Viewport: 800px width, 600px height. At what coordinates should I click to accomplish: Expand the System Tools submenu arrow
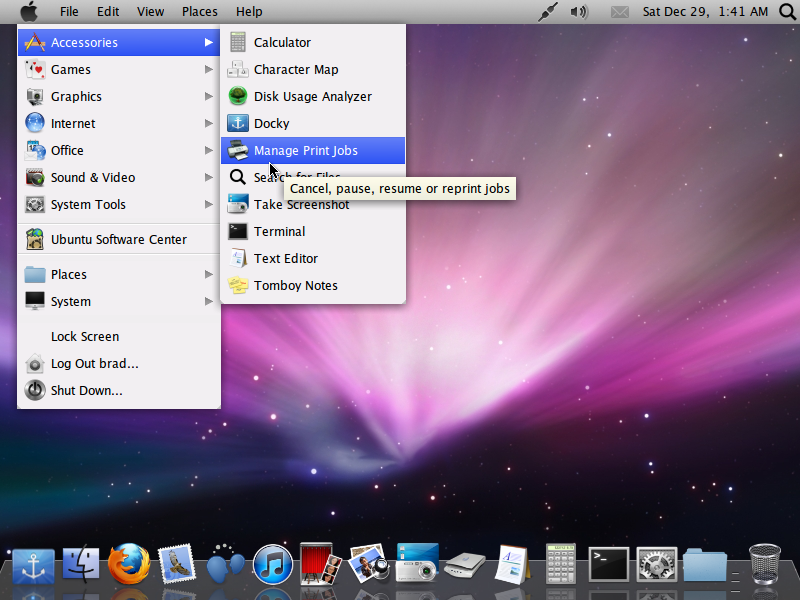pos(209,205)
